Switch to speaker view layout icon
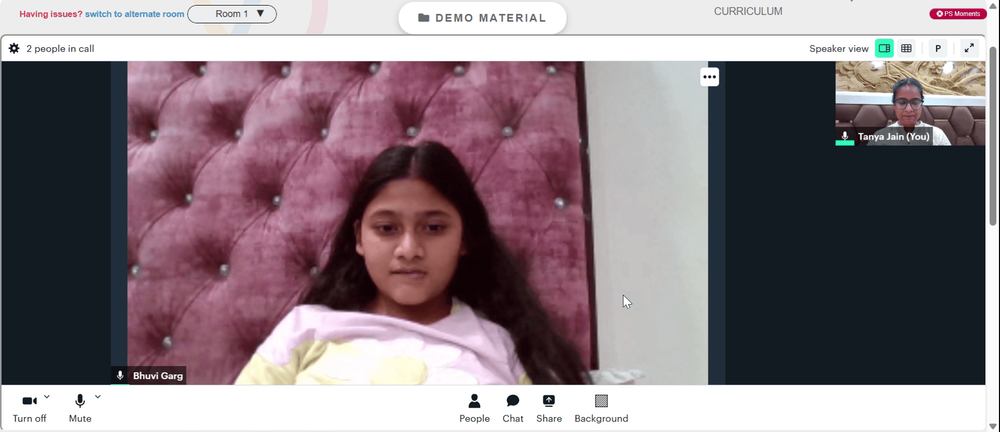 (x=884, y=48)
